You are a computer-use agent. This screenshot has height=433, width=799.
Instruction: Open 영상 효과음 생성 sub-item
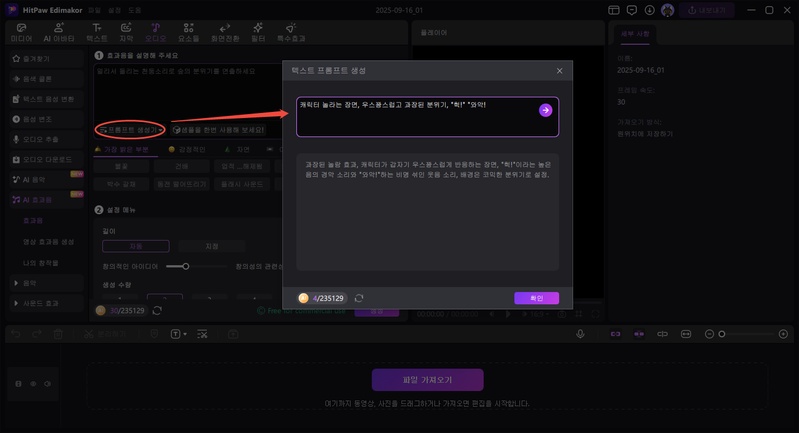click(x=48, y=241)
